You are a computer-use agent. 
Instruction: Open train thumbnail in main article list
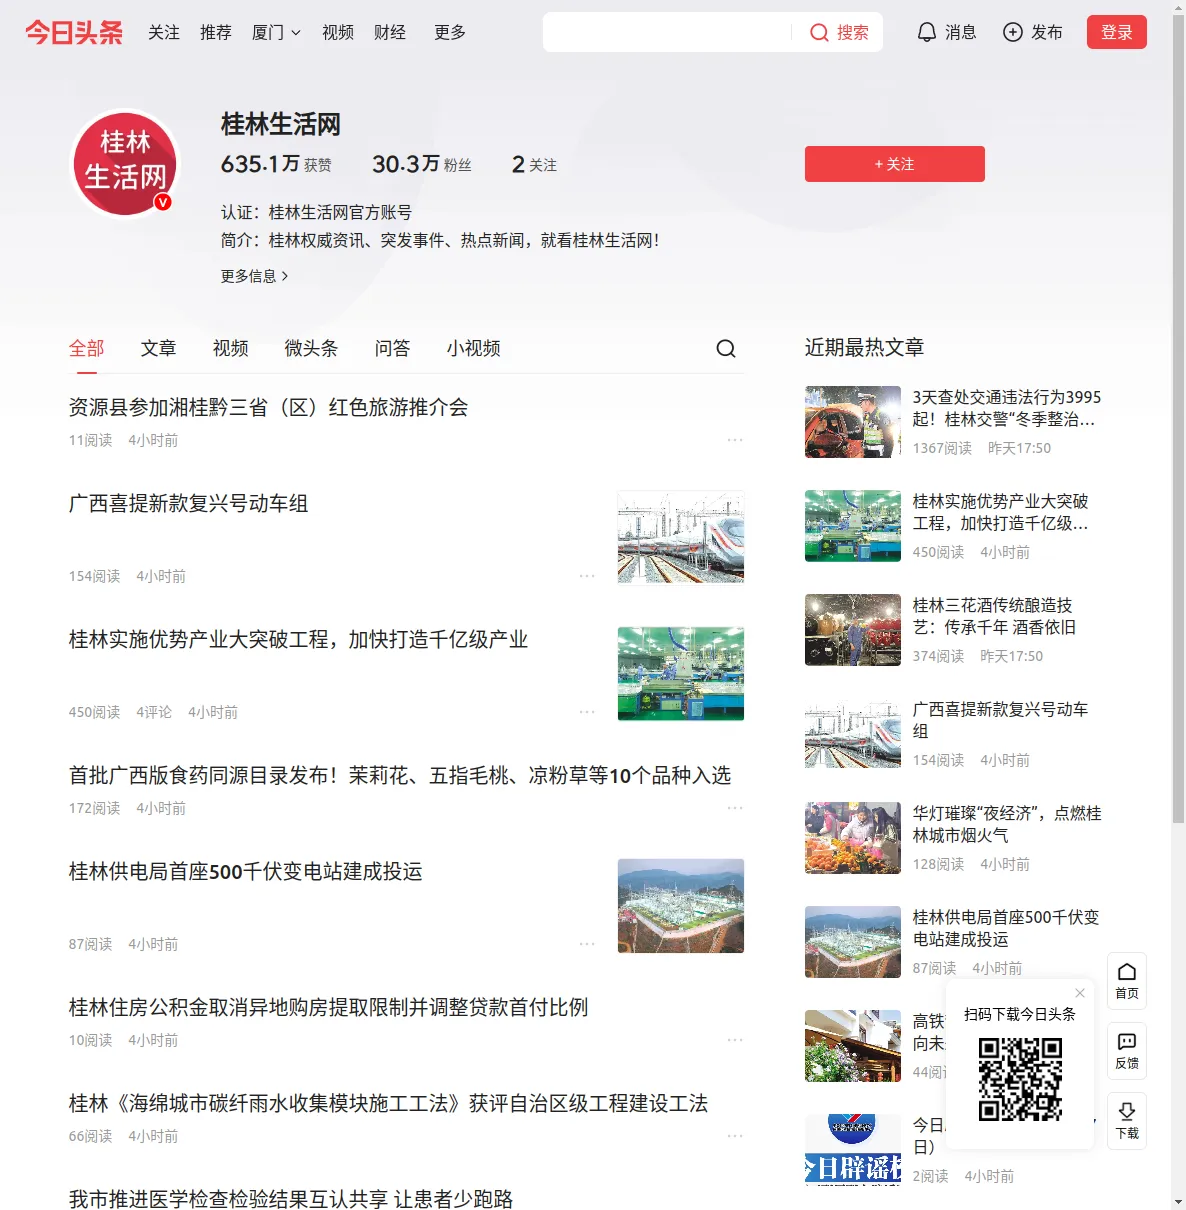(681, 537)
